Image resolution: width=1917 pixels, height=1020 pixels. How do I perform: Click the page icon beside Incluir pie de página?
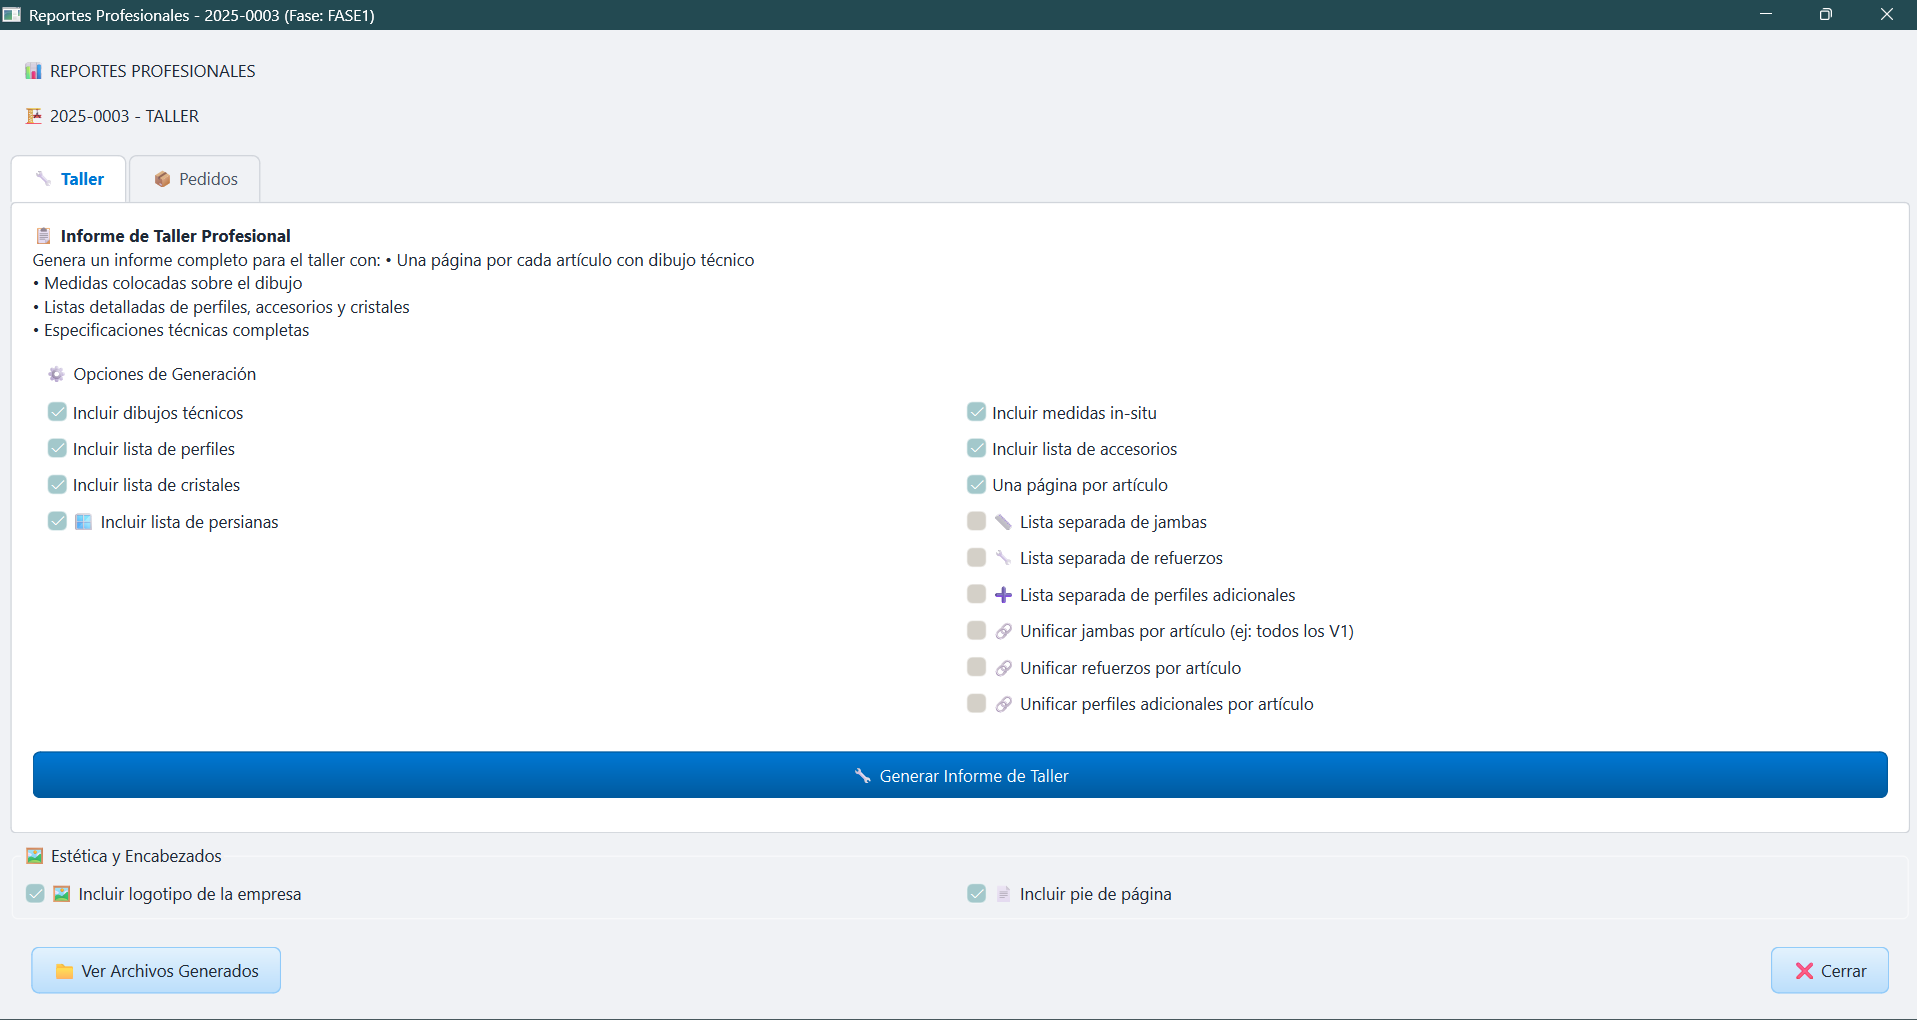click(1003, 894)
